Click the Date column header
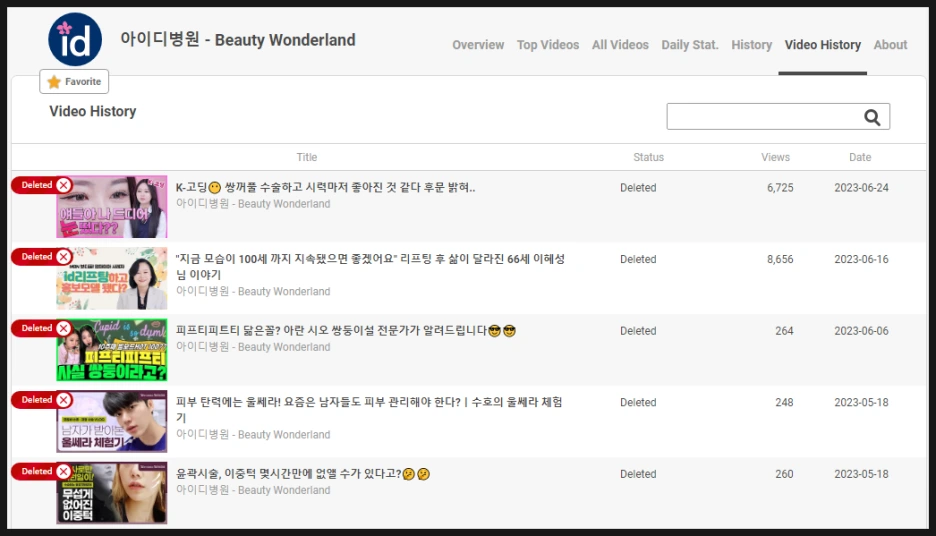Screen dimensions: 936x536 click(x=860, y=157)
